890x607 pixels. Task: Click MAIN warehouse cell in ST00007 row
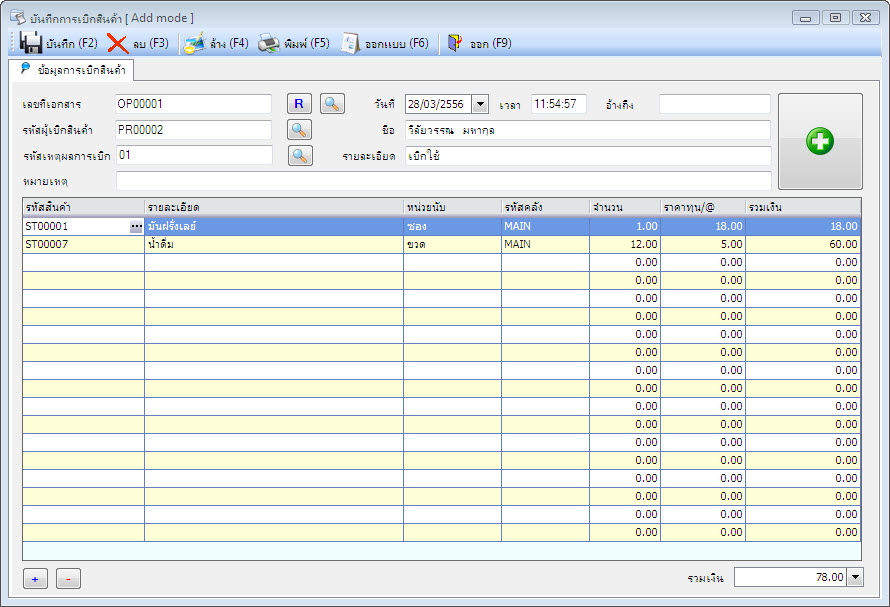pos(545,244)
